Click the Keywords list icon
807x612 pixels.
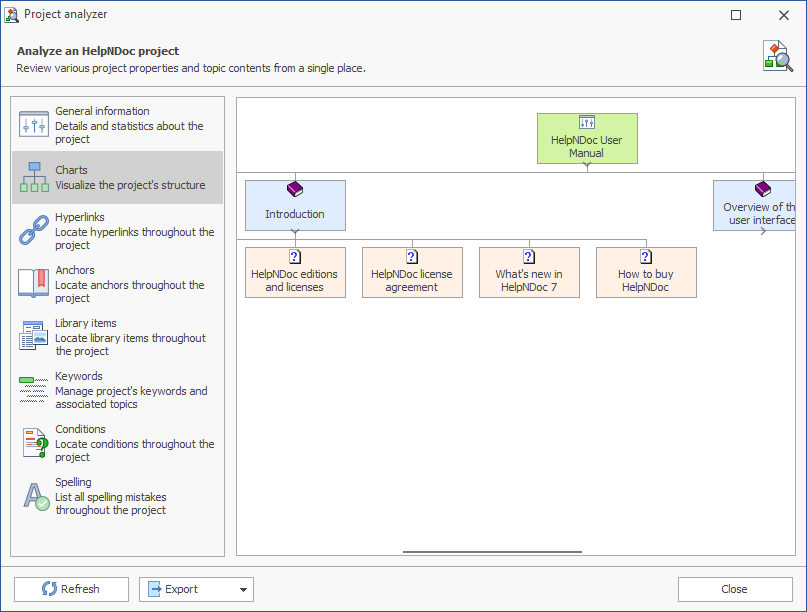click(x=34, y=389)
